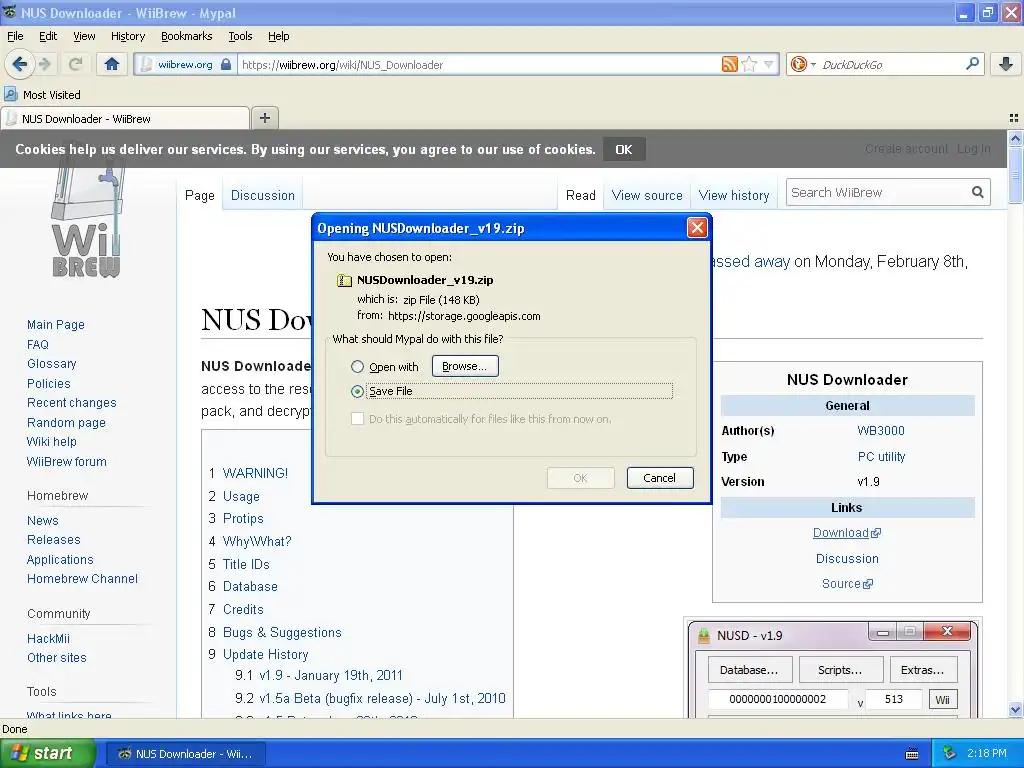
Task: Close the Opening NUSDownloader dialog
Action: (697, 228)
